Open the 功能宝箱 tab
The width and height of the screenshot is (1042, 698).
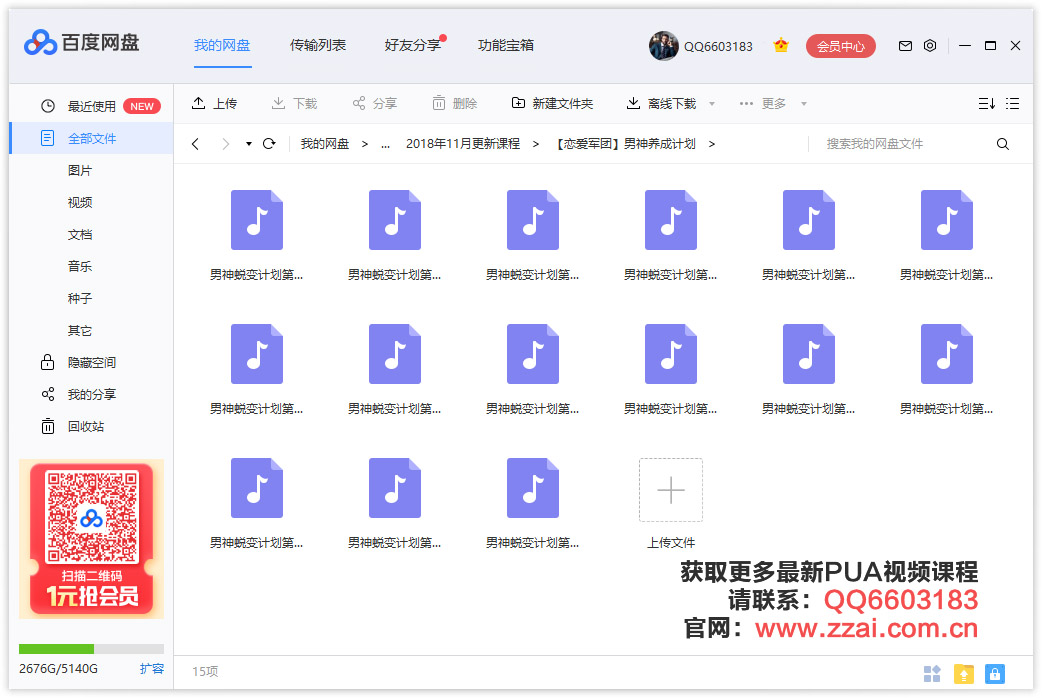click(x=506, y=45)
